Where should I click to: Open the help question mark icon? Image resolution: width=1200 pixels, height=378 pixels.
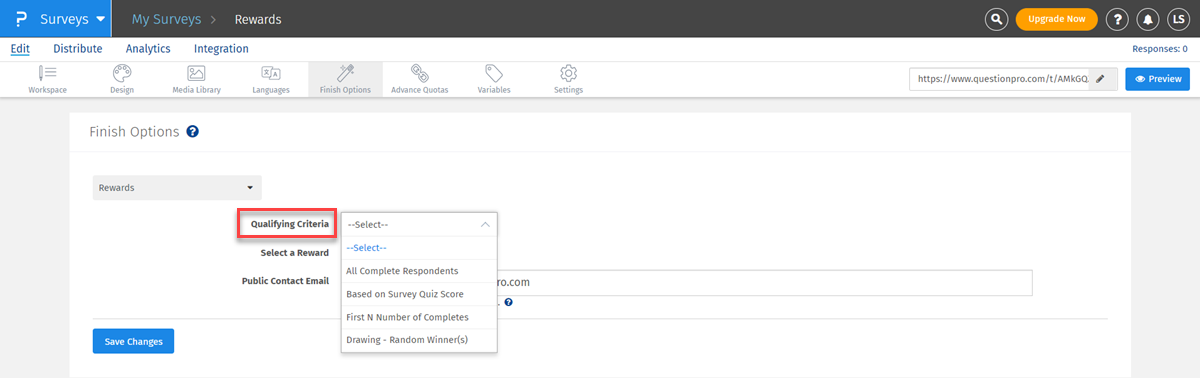(x=1118, y=19)
